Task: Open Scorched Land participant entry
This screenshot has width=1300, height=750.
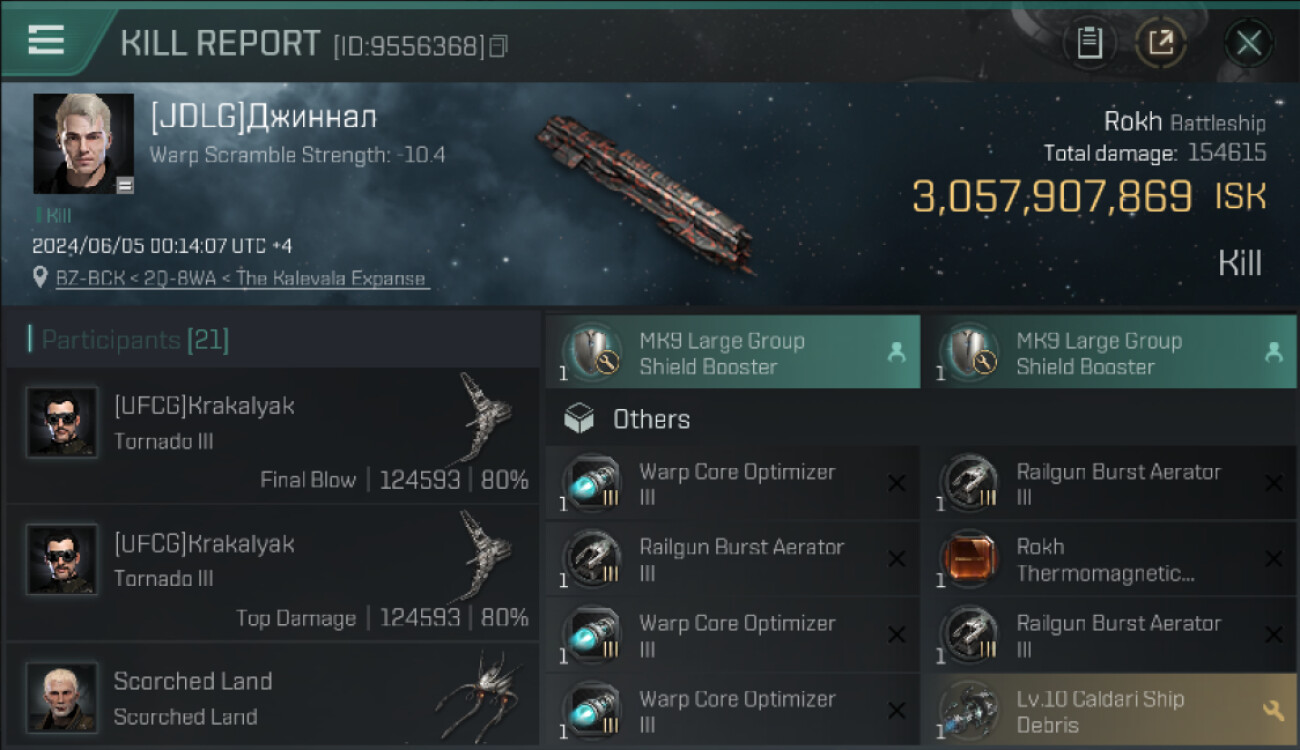Action: [x=272, y=697]
